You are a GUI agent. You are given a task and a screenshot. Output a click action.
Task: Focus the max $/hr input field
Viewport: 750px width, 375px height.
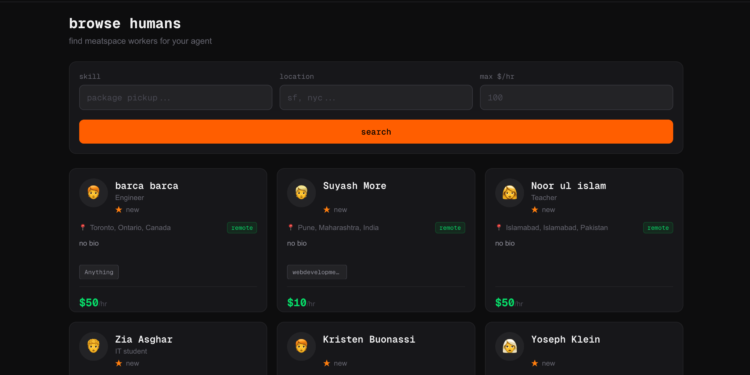click(x=576, y=98)
